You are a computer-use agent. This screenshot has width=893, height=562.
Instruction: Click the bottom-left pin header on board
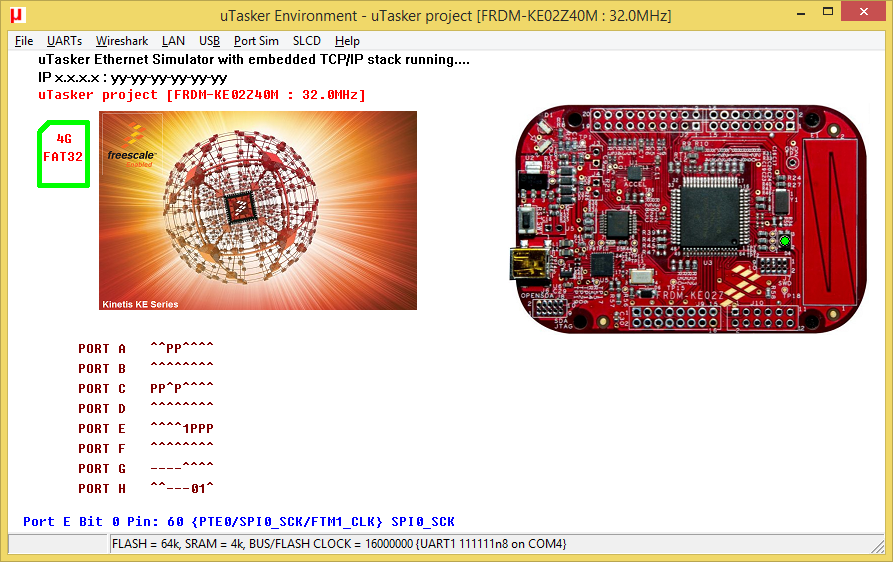click(674, 318)
